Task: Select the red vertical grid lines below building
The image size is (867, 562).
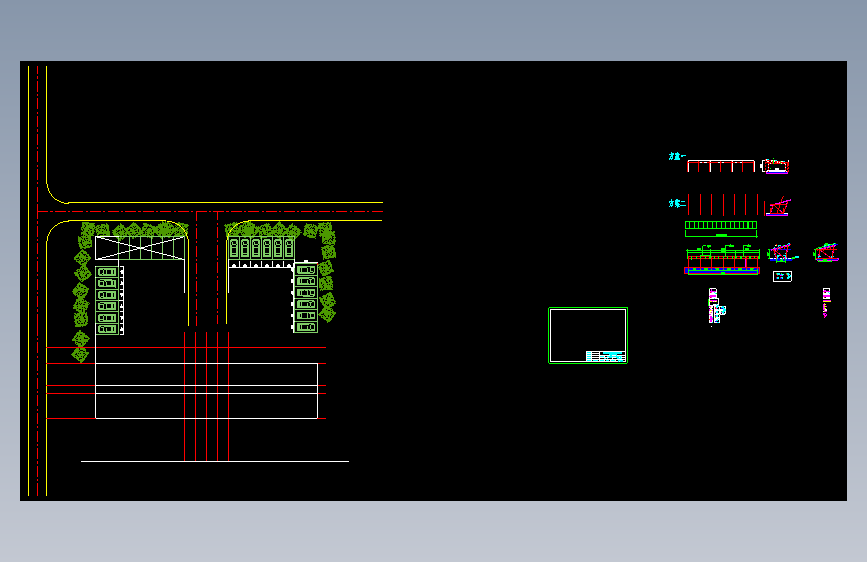Action: point(206,396)
